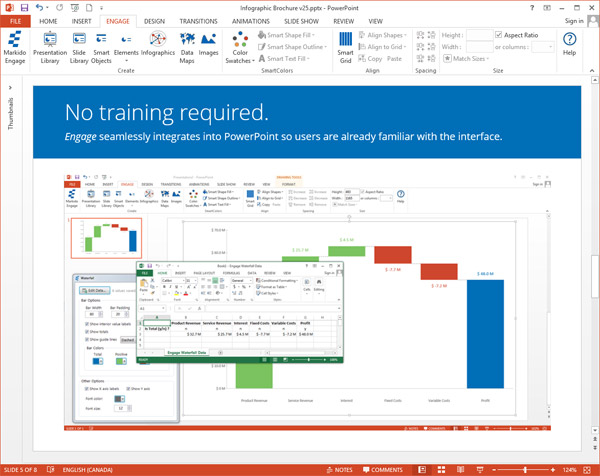600x476 pixels.
Task: Click ENGLISH (CANADA) language indicator
Action: click(x=88, y=469)
